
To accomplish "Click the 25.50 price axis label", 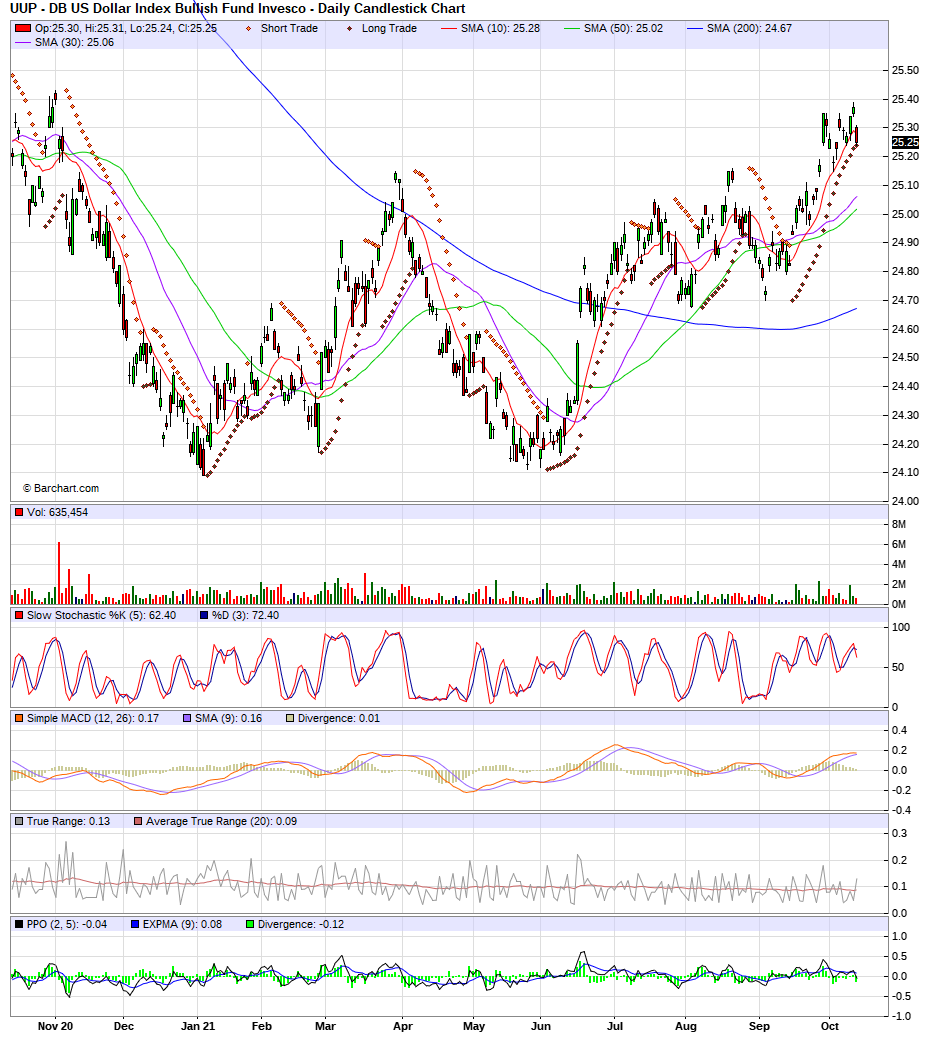I will (905, 70).
